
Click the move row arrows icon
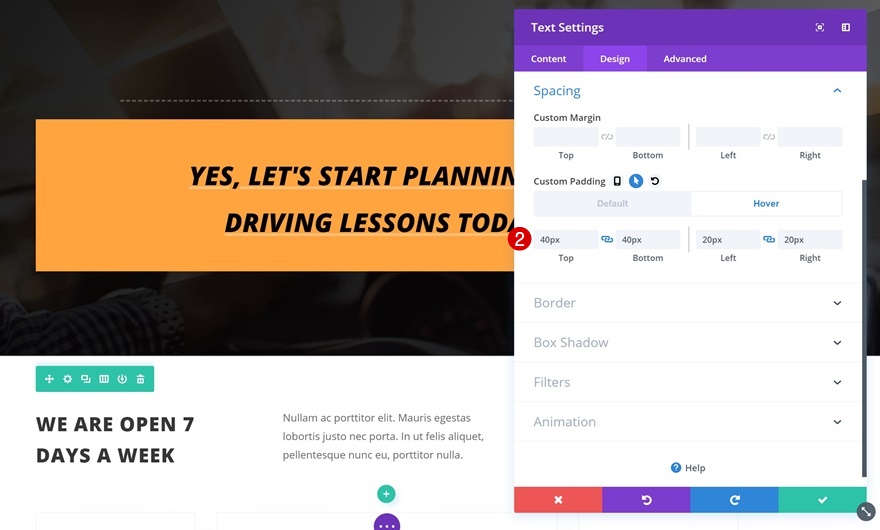(49, 379)
